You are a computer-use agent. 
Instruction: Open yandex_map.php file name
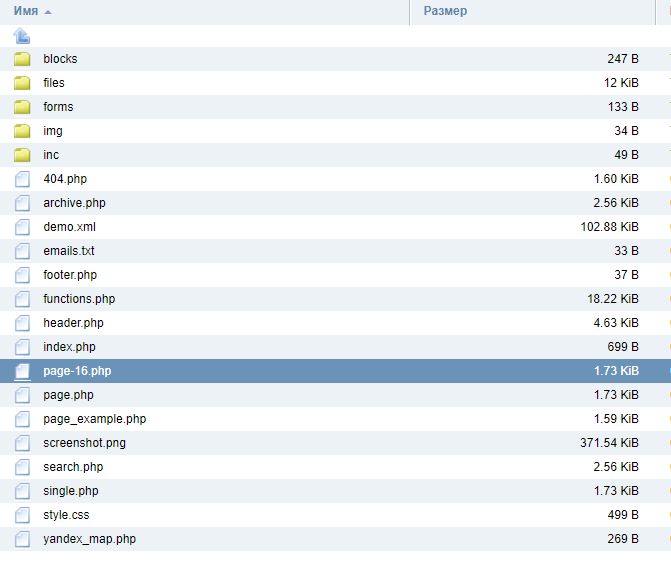[x=89, y=539]
